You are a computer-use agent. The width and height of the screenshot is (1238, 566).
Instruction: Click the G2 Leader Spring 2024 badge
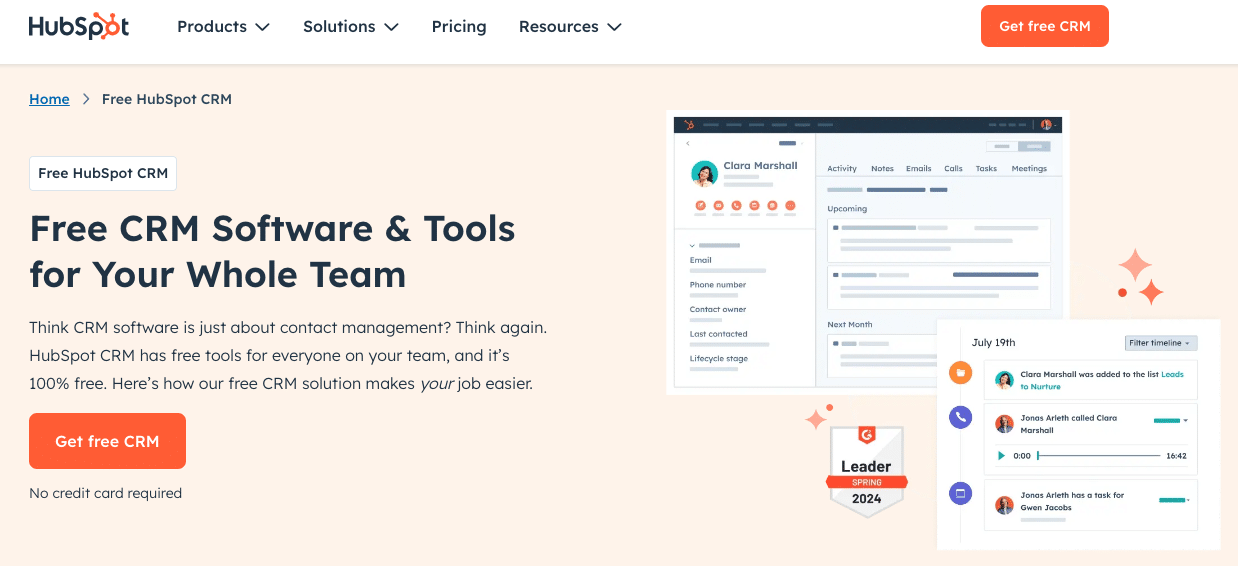coord(866,471)
